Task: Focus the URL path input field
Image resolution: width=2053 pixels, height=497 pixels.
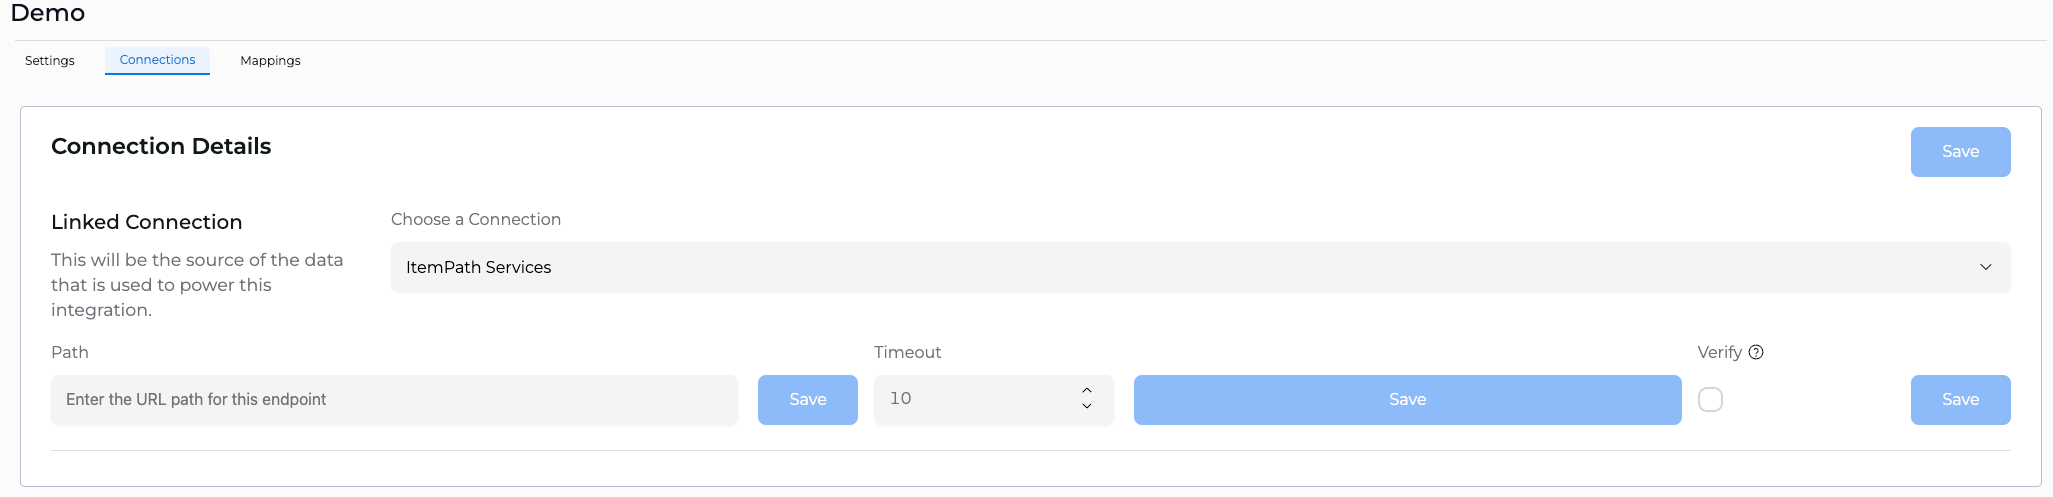Action: (x=394, y=400)
